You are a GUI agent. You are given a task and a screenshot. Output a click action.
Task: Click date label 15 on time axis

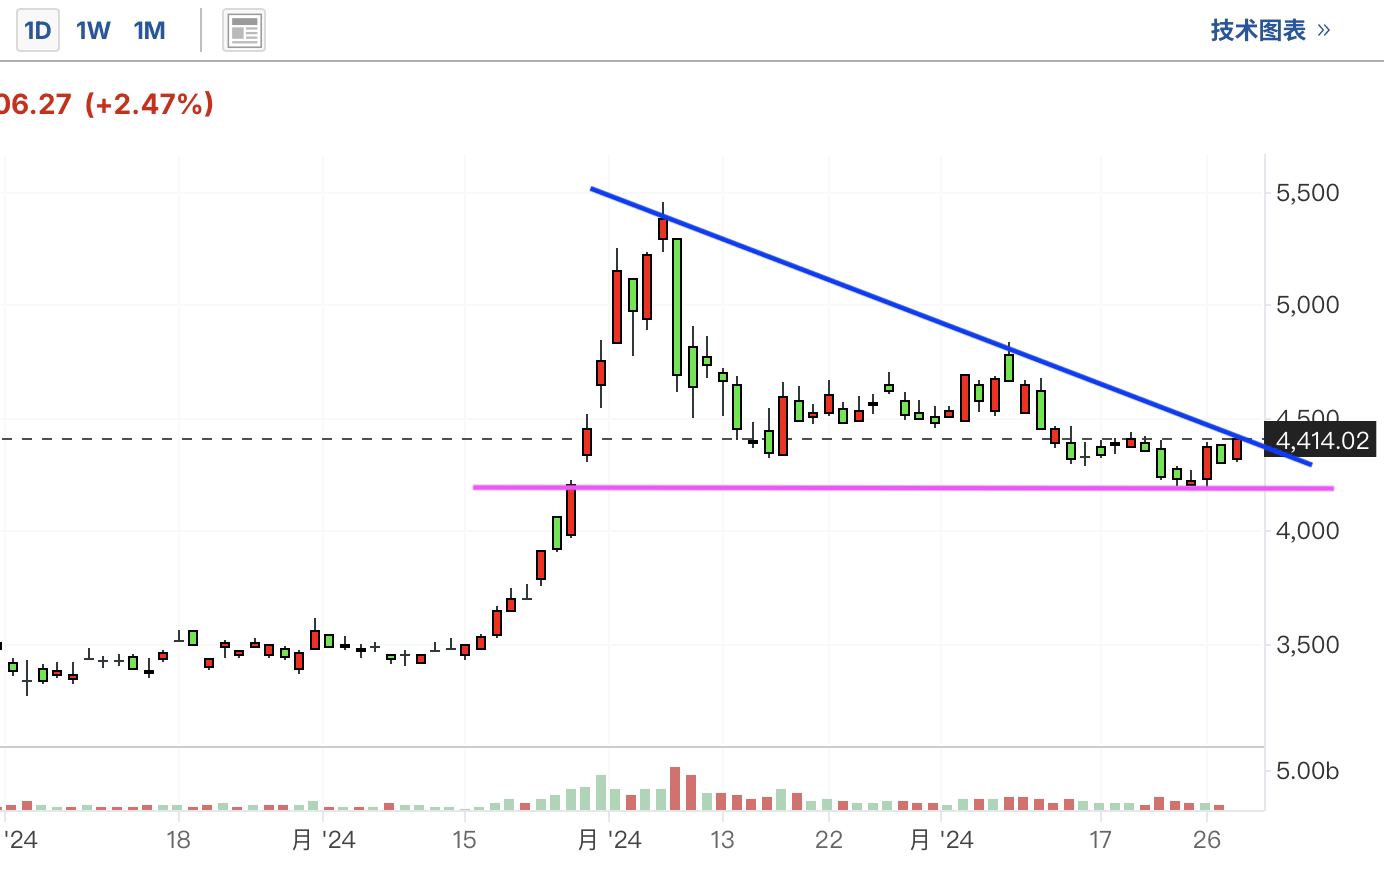[464, 839]
